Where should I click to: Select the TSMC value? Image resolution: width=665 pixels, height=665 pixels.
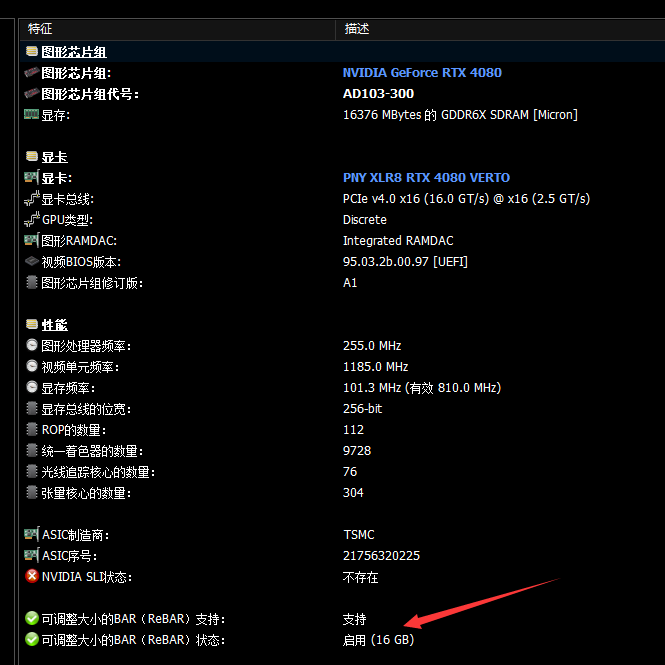359,534
